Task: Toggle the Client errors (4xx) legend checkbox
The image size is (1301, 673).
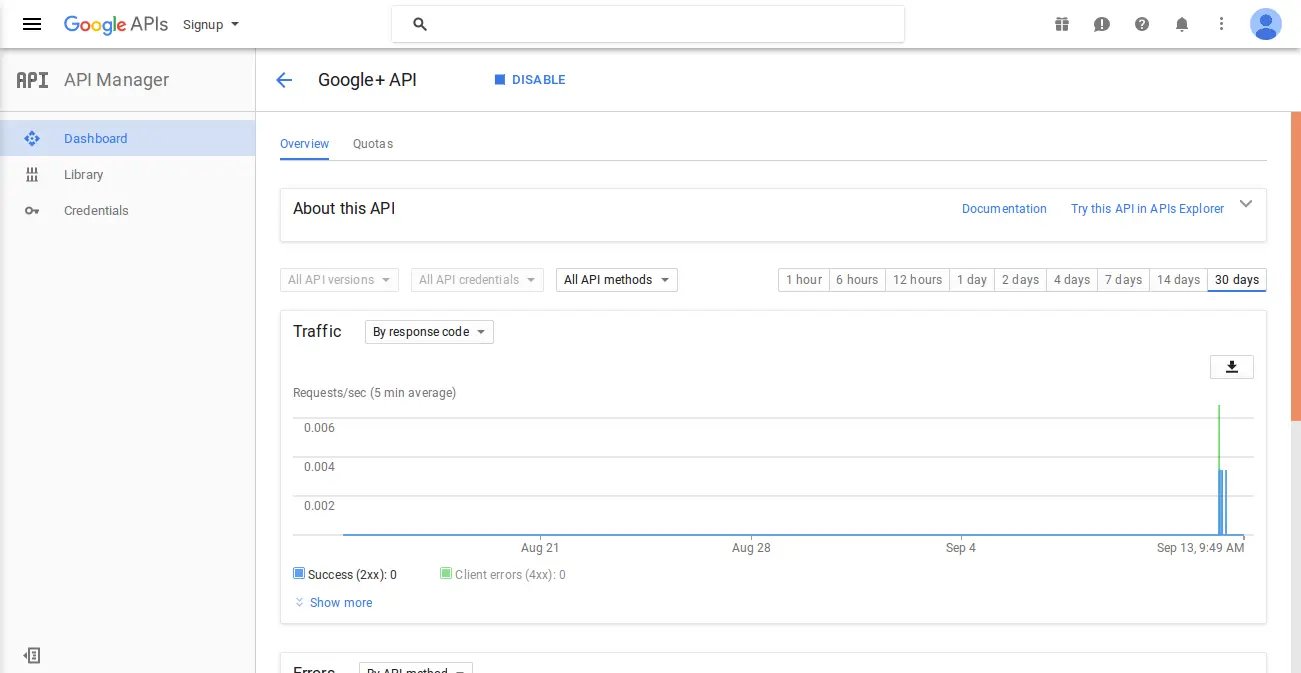Action: (446, 574)
